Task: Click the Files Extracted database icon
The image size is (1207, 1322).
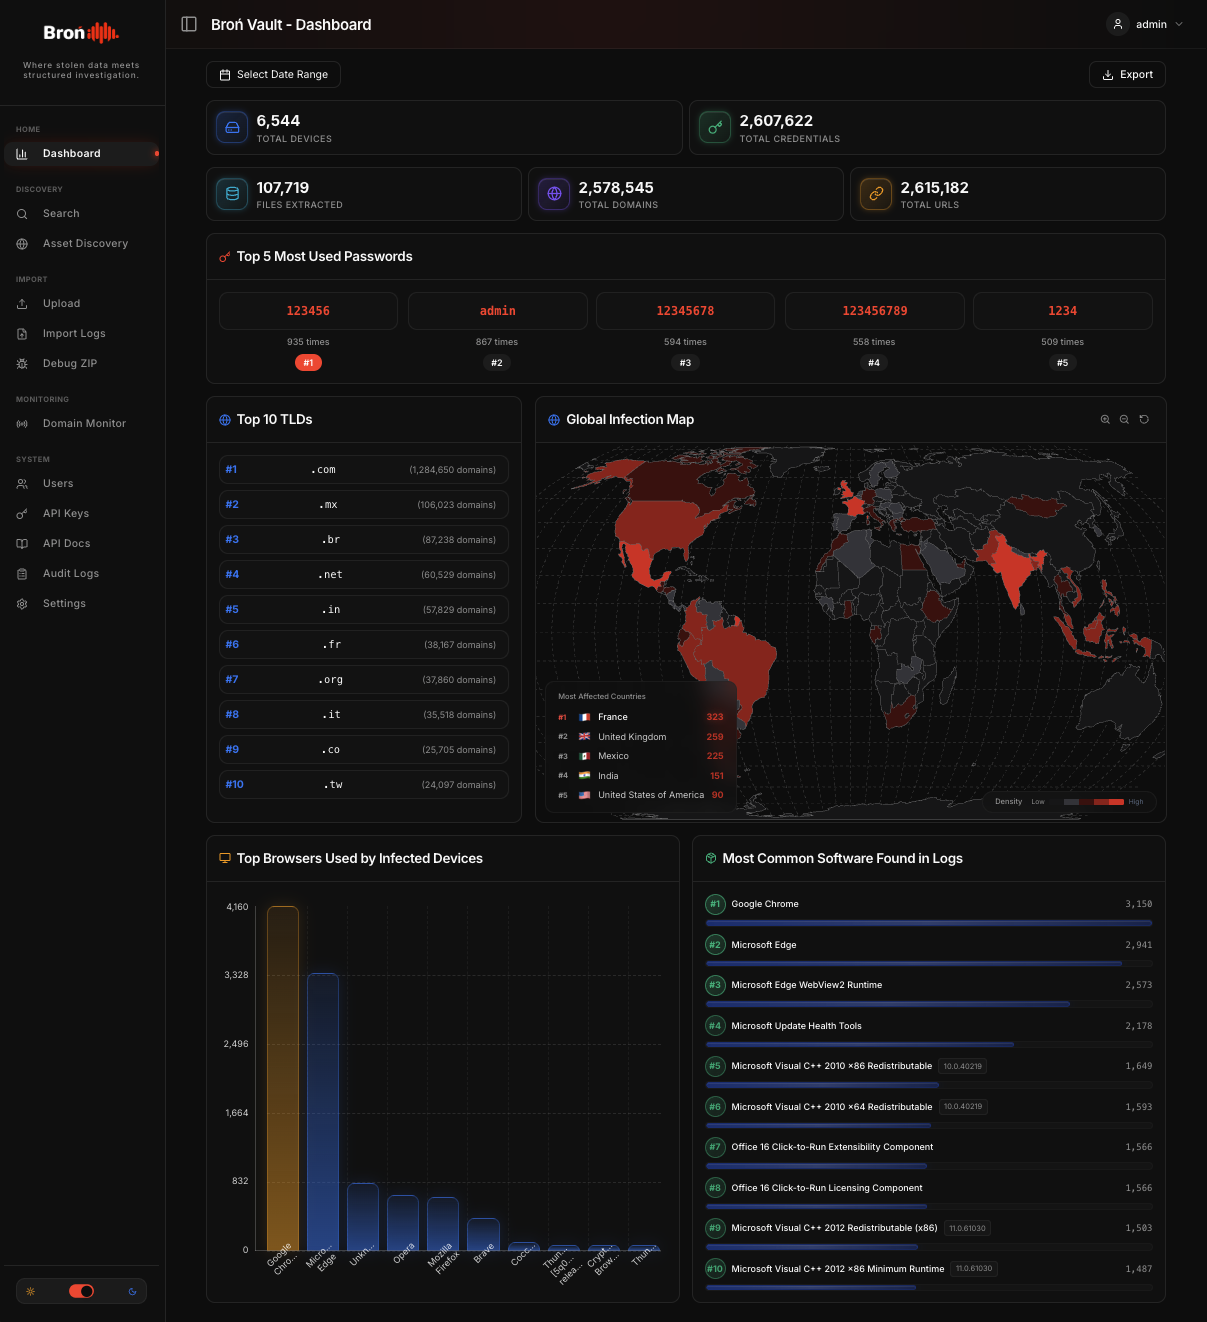Action: point(232,194)
